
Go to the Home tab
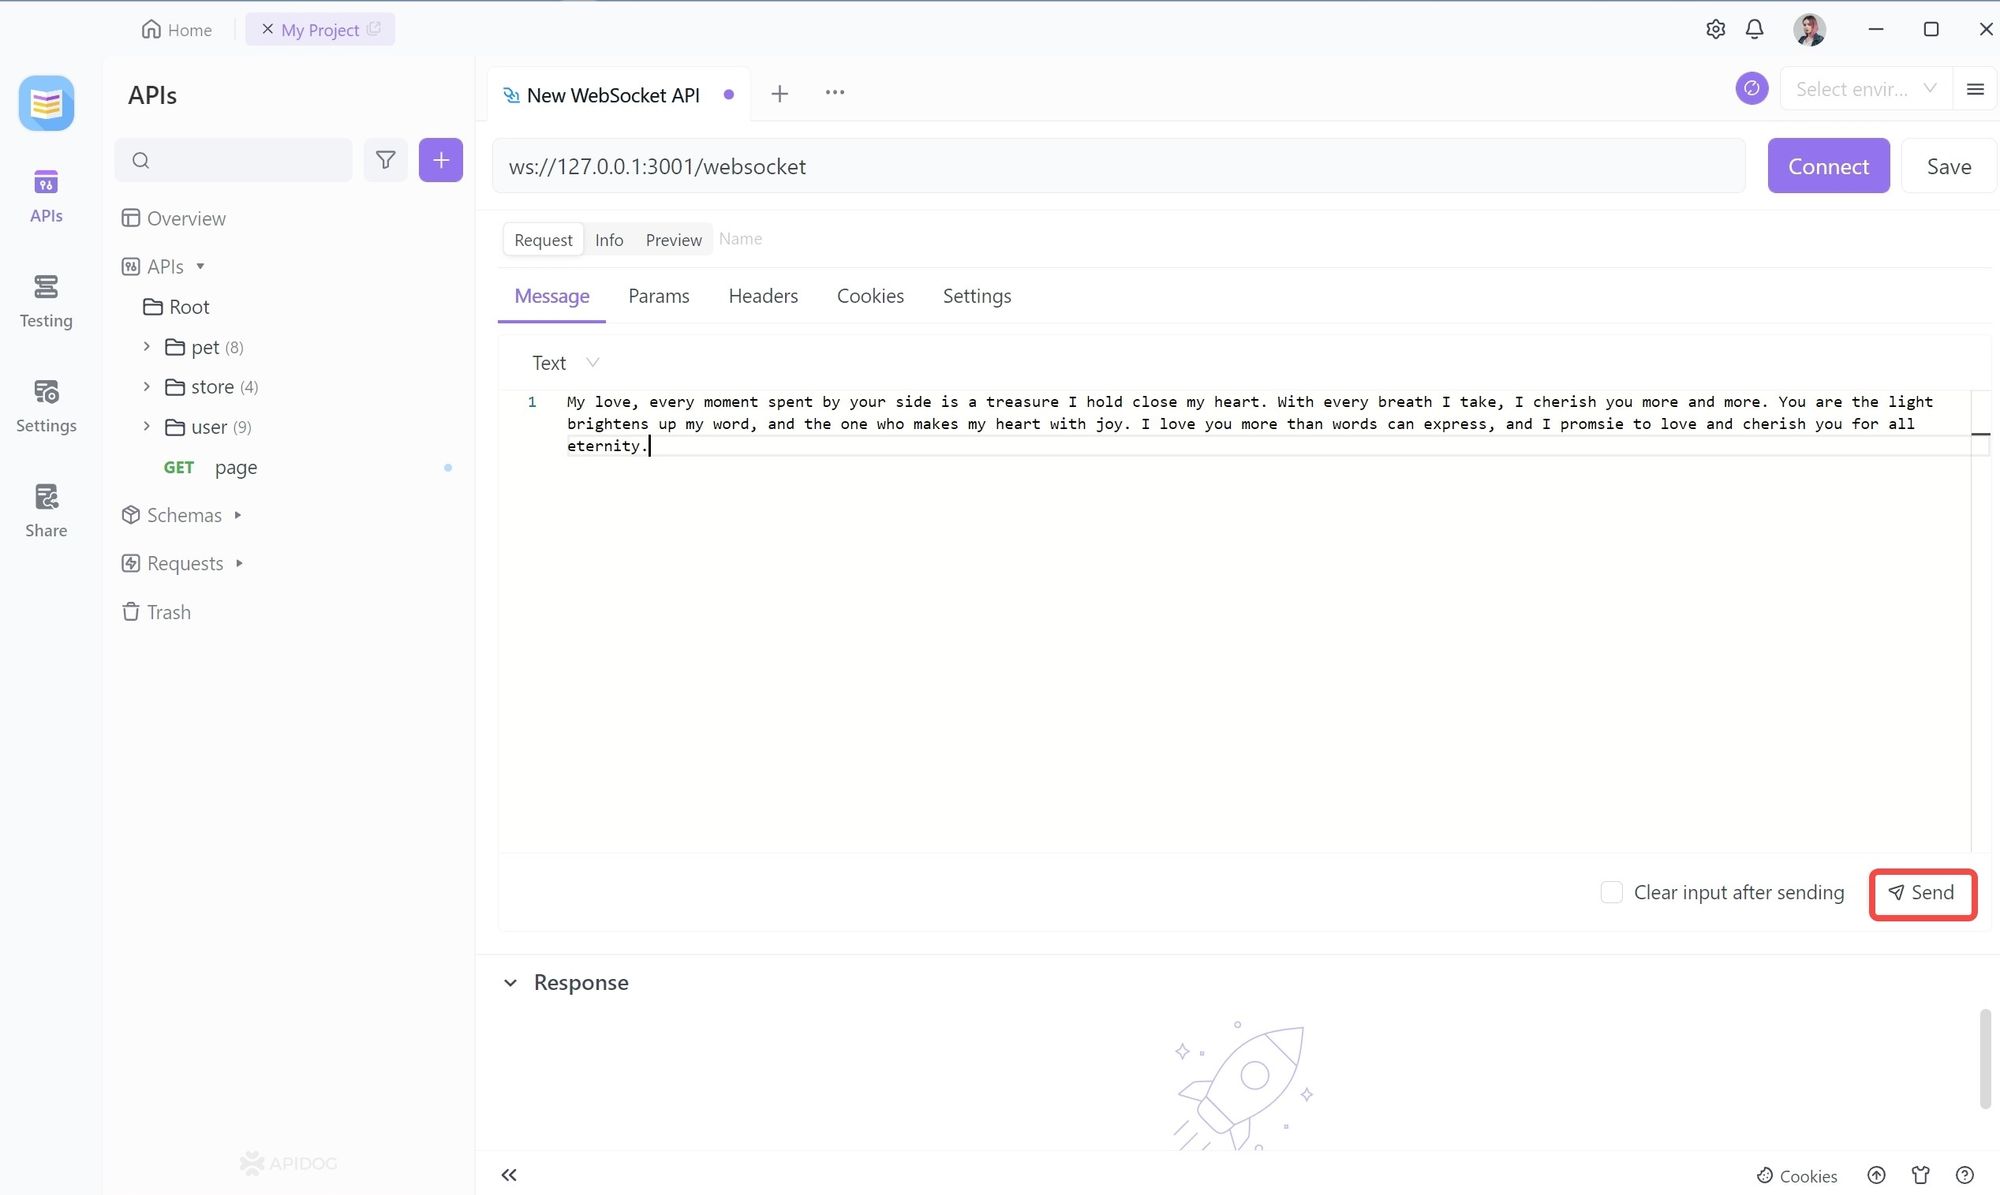coord(177,29)
